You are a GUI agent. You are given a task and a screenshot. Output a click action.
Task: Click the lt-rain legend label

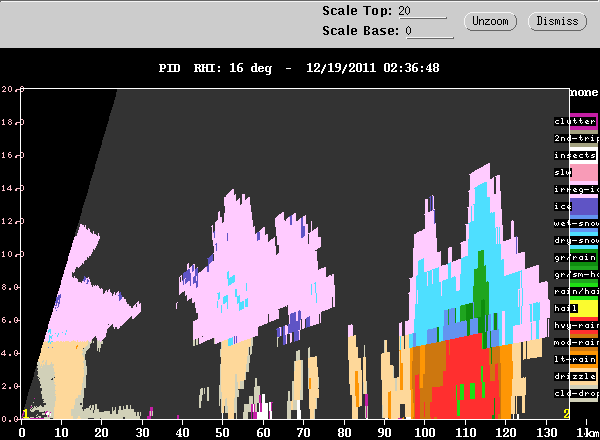(575, 359)
